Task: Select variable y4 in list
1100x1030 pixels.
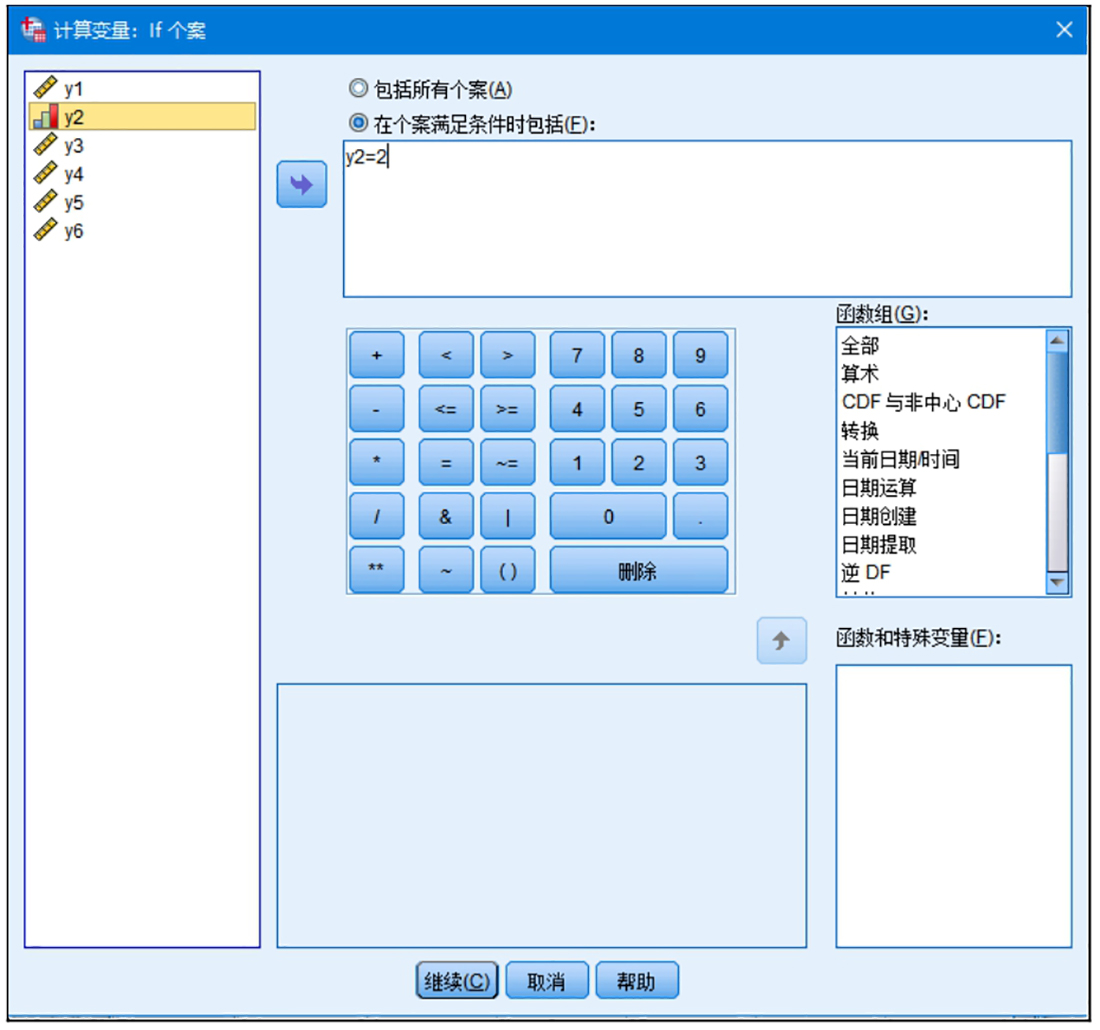Action: coord(142,173)
